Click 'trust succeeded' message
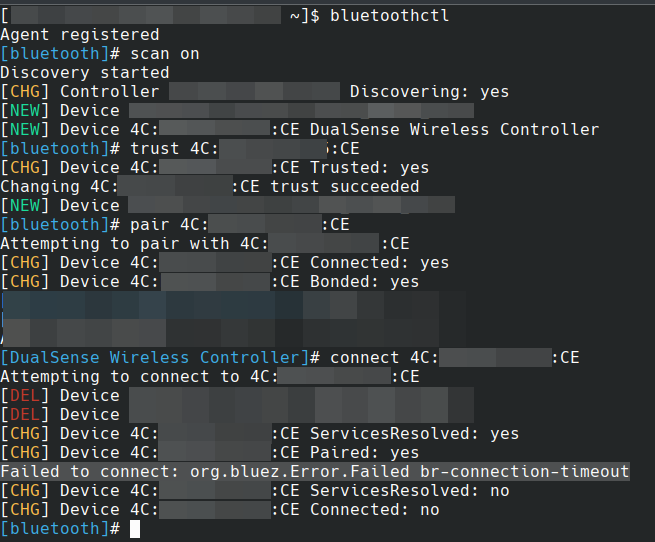655x542 pixels. tap(345, 187)
